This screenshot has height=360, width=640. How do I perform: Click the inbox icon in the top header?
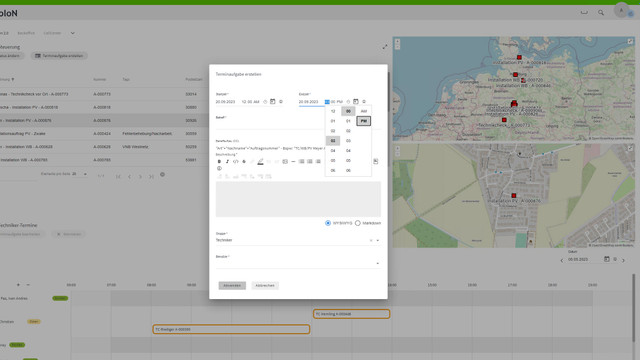pos(584,13)
